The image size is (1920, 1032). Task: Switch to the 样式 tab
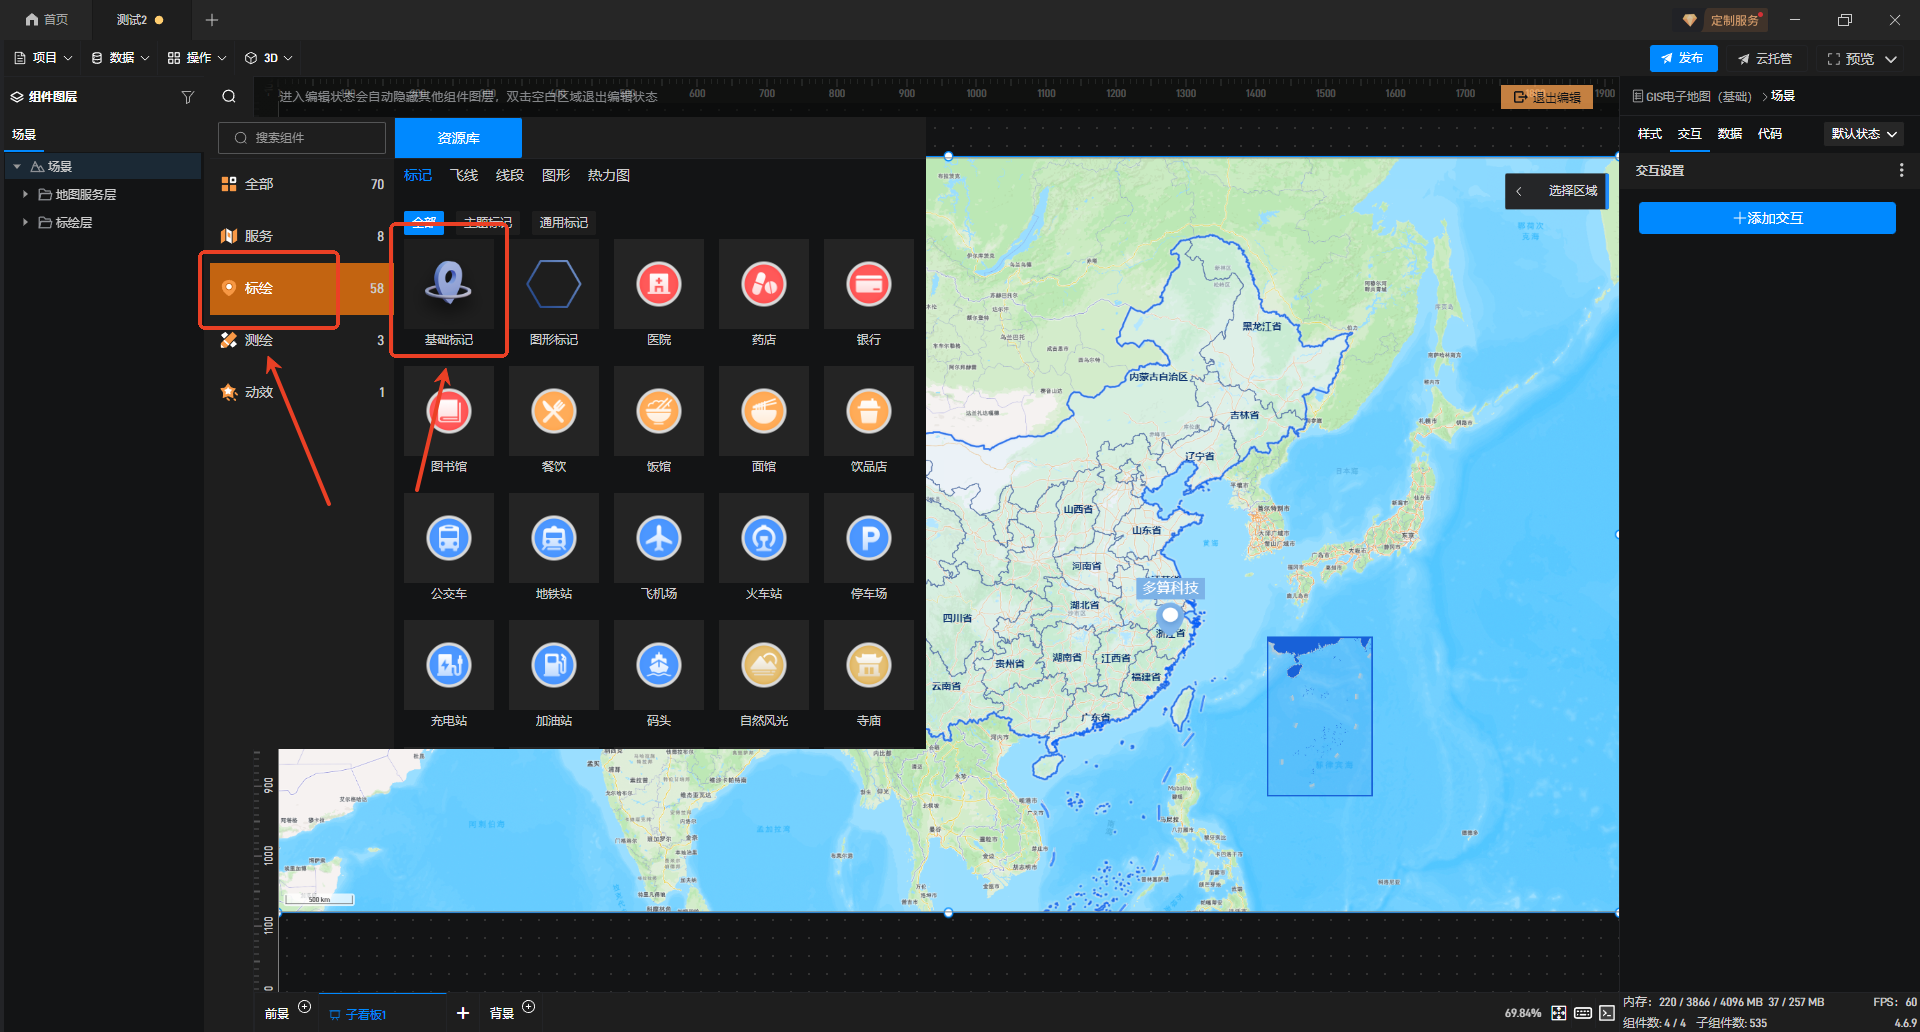coord(1649,134)
